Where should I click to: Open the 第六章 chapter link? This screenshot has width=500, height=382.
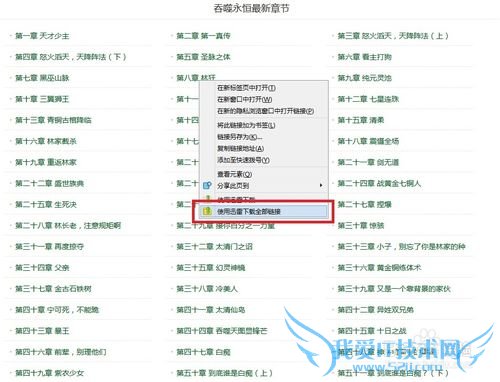[364, 57]
